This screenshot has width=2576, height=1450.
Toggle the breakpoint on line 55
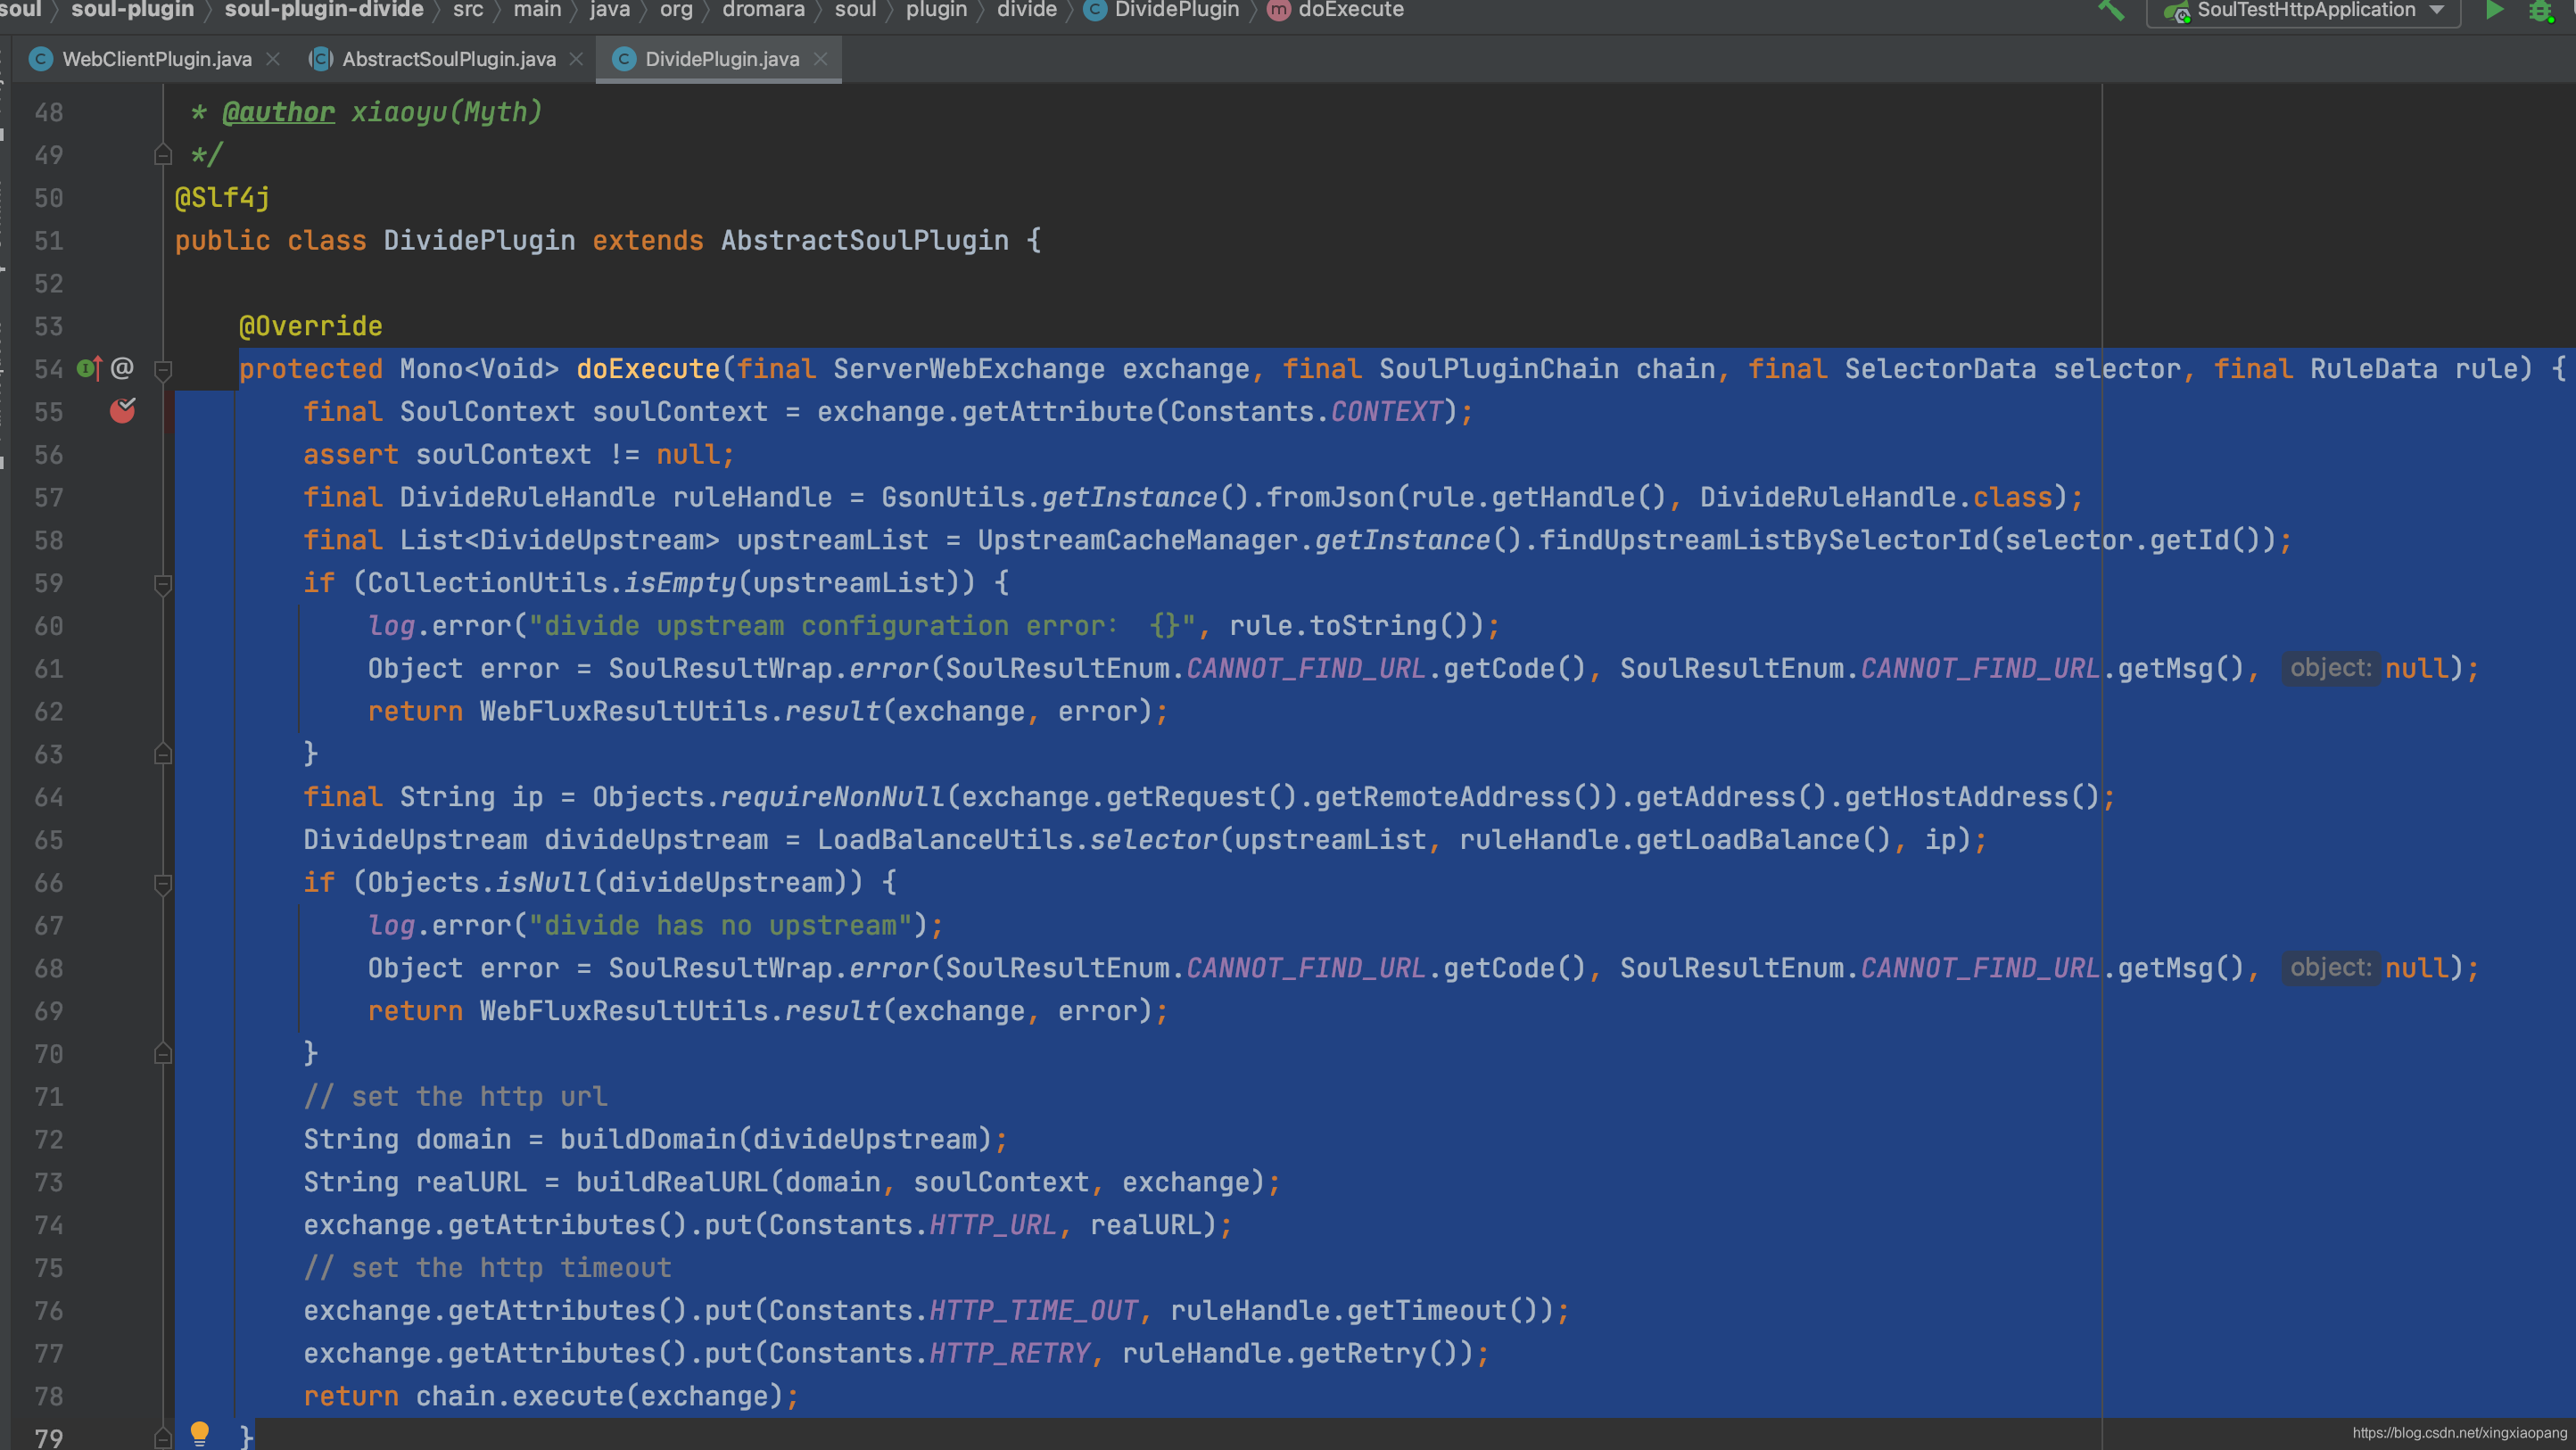122,411
